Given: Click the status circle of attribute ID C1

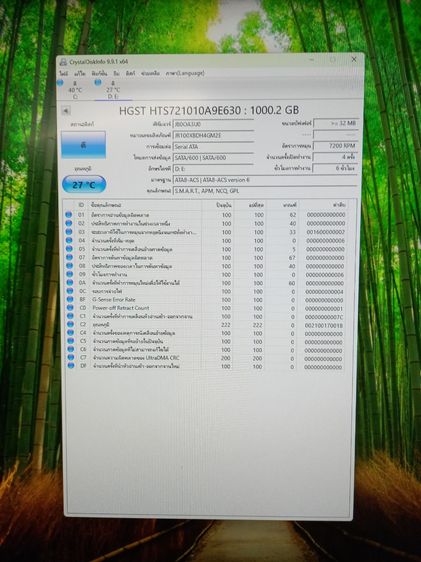Looking at the screenshot, I should pos(70,316).
